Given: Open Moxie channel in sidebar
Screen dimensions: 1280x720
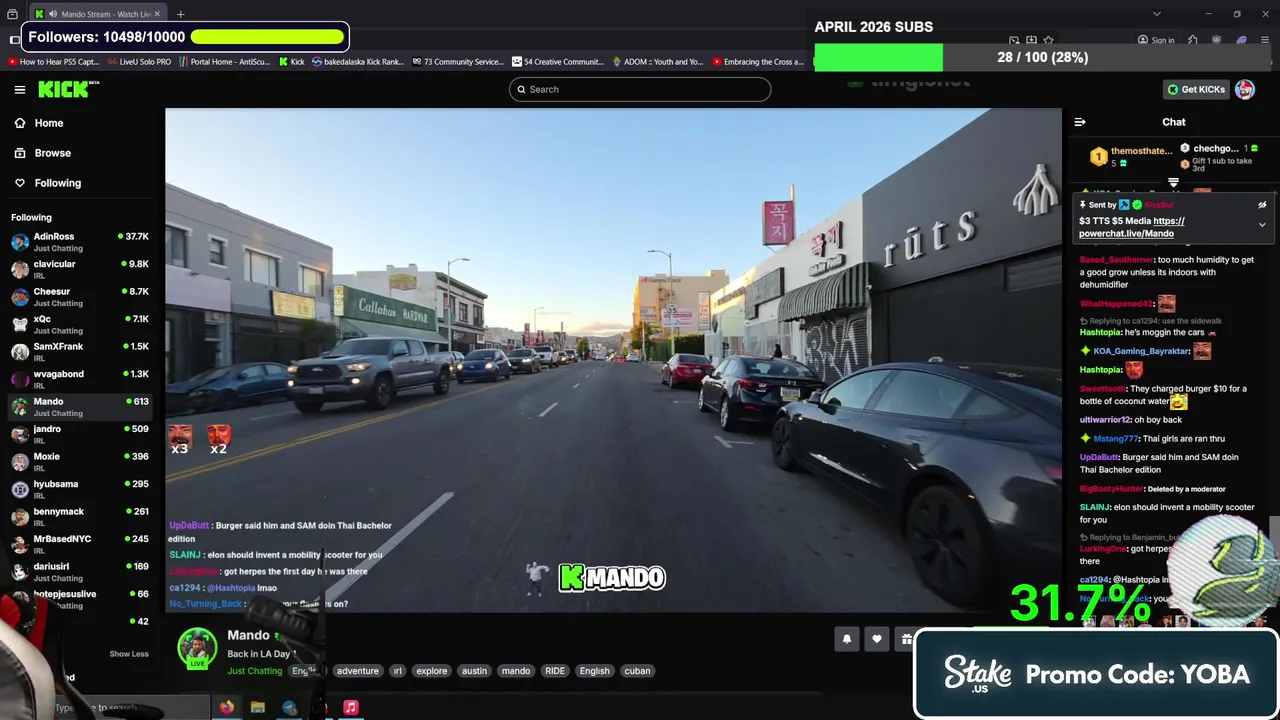Looking at the screenshot, I should pyautogui.click(x=80, y=462).
